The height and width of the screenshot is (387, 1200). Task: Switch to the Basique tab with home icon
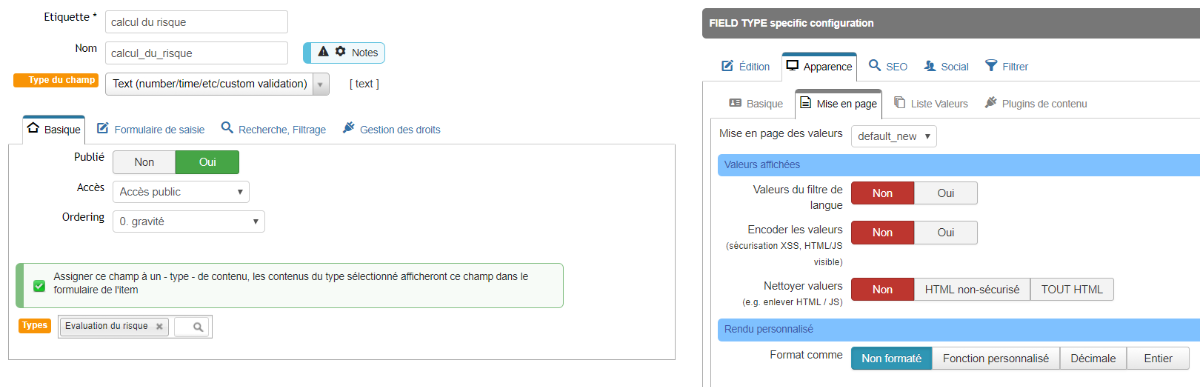tap(54, 129)
